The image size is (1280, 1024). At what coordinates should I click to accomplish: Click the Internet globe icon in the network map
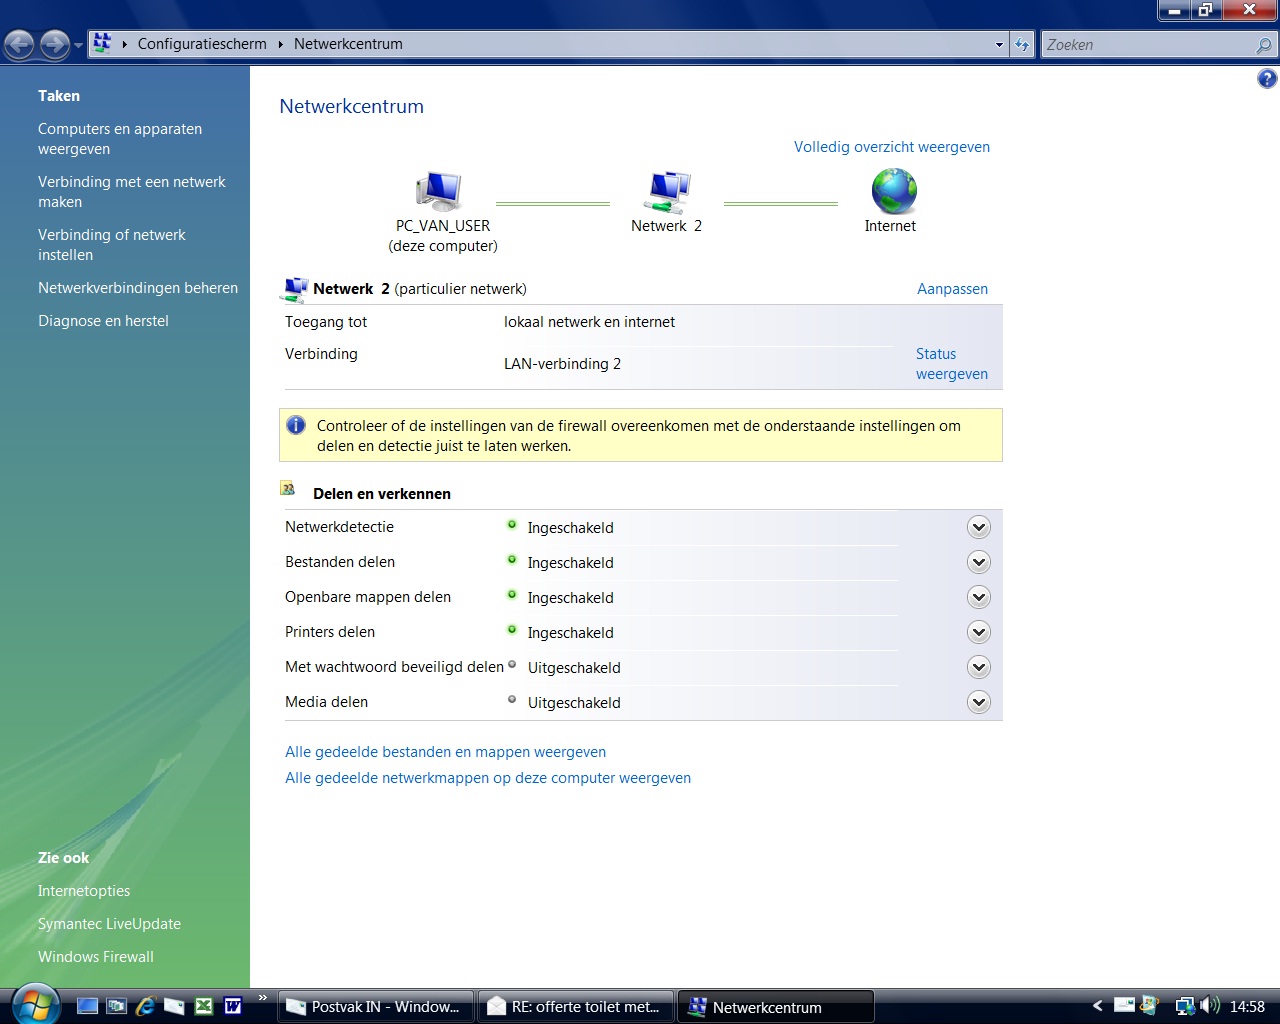tap(890, 190)
